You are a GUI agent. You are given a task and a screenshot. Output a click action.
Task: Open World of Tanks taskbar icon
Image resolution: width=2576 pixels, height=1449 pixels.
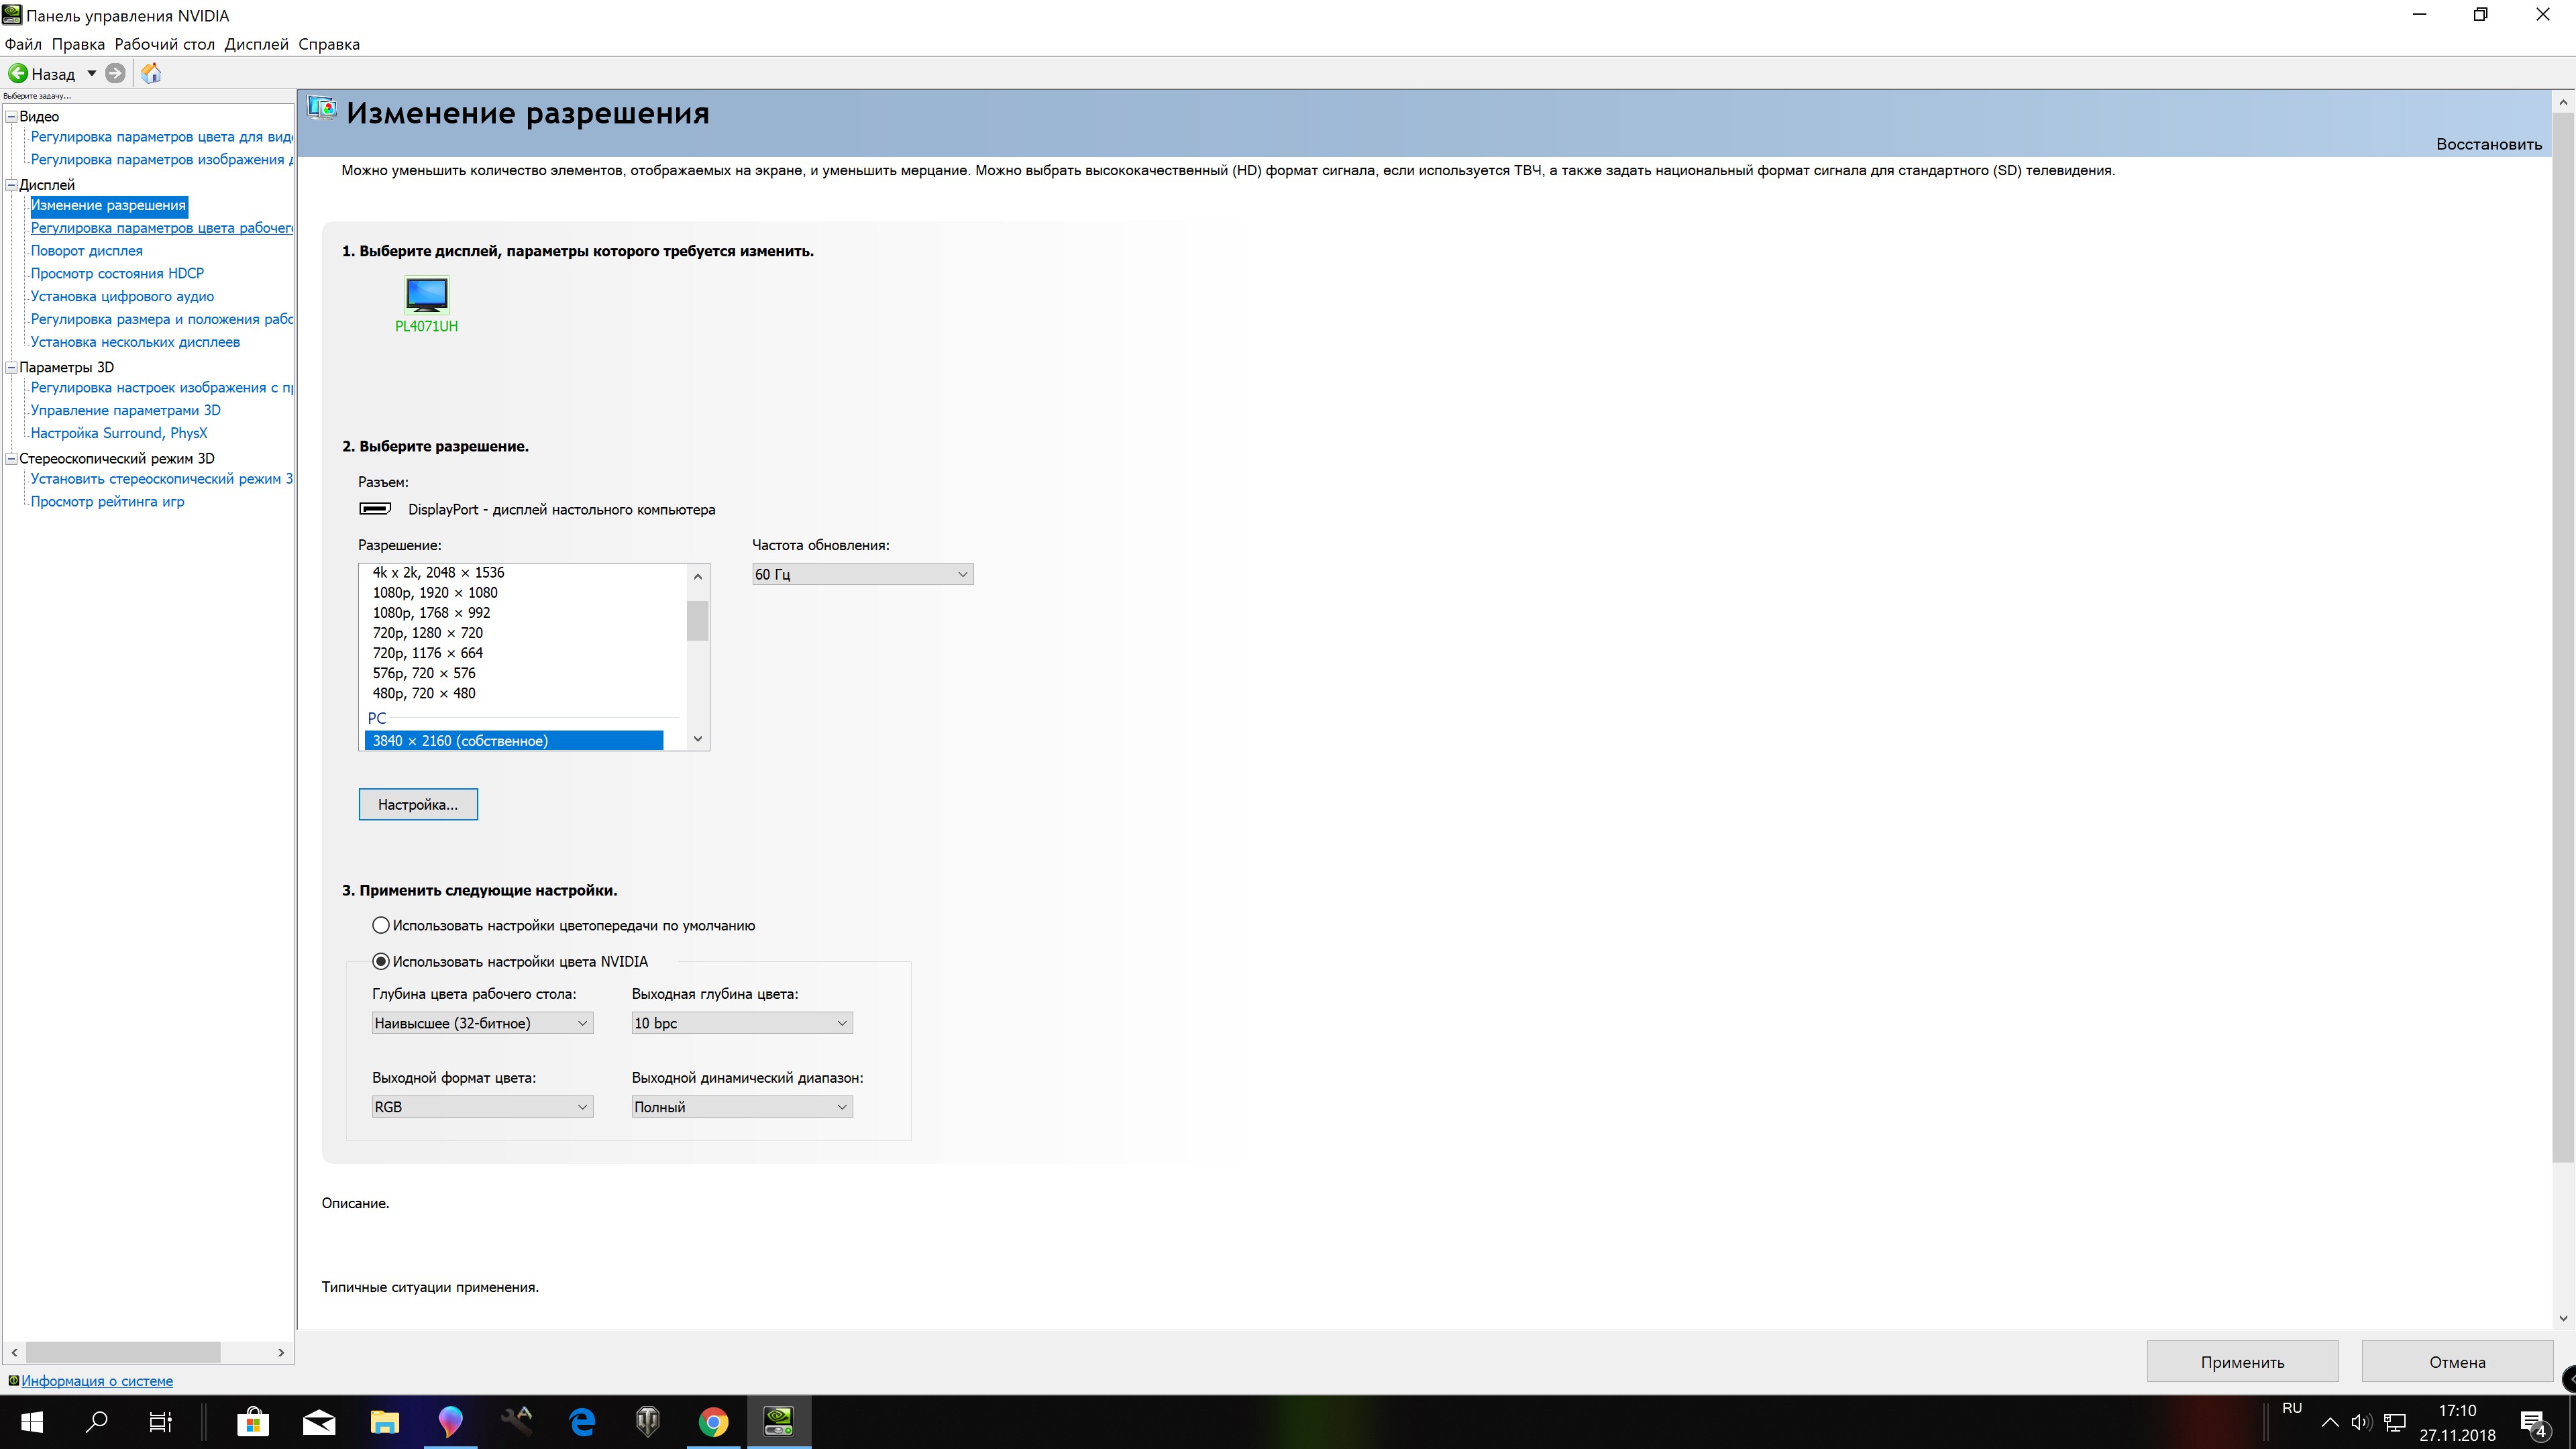click(x=648, y=1421)
